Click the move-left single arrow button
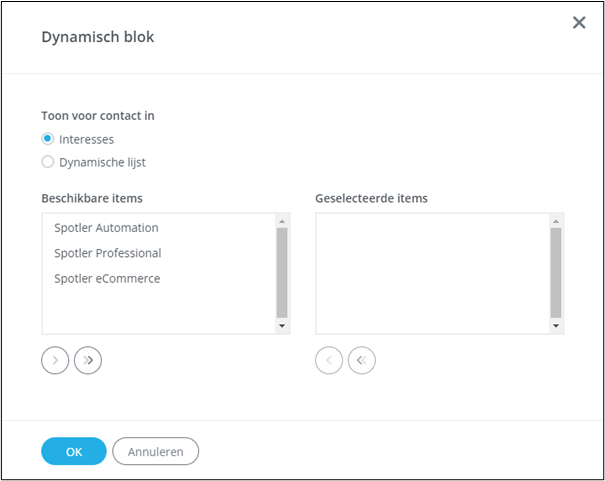605x481 pixels. pyautogui.click(x=329, y=360)
